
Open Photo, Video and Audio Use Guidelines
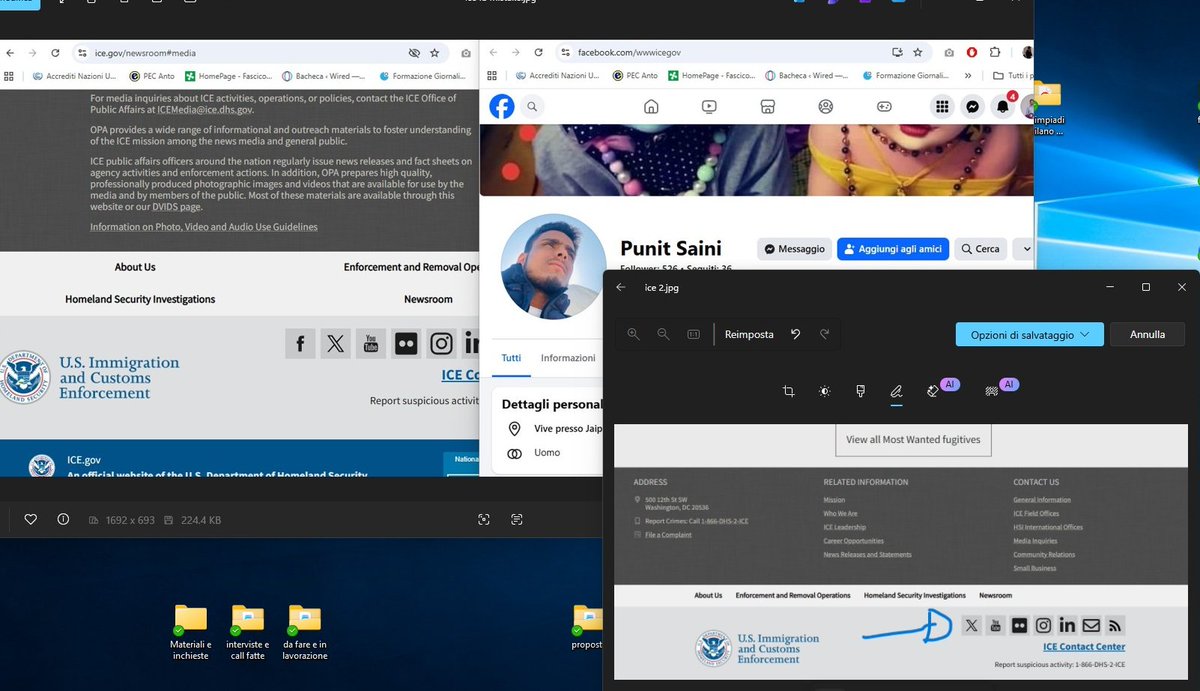pos(204,227)
